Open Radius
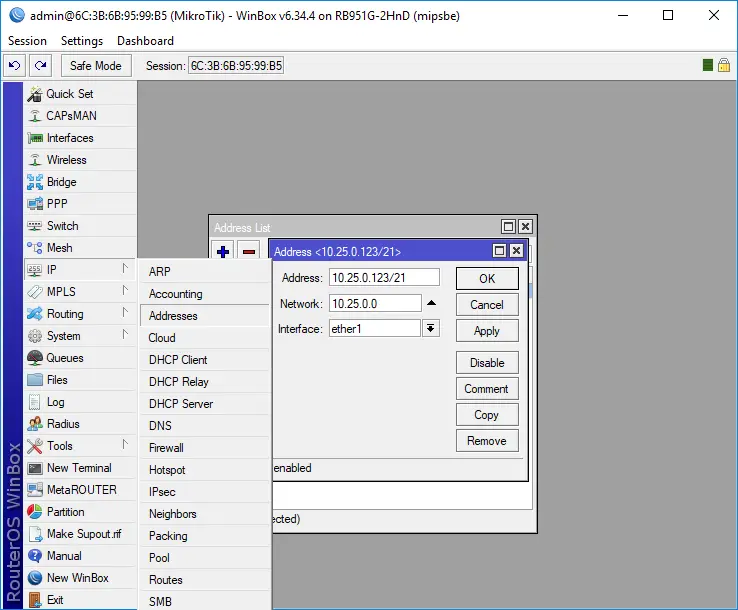Viewport: 738px width, 610px height. tap(80, 424)
